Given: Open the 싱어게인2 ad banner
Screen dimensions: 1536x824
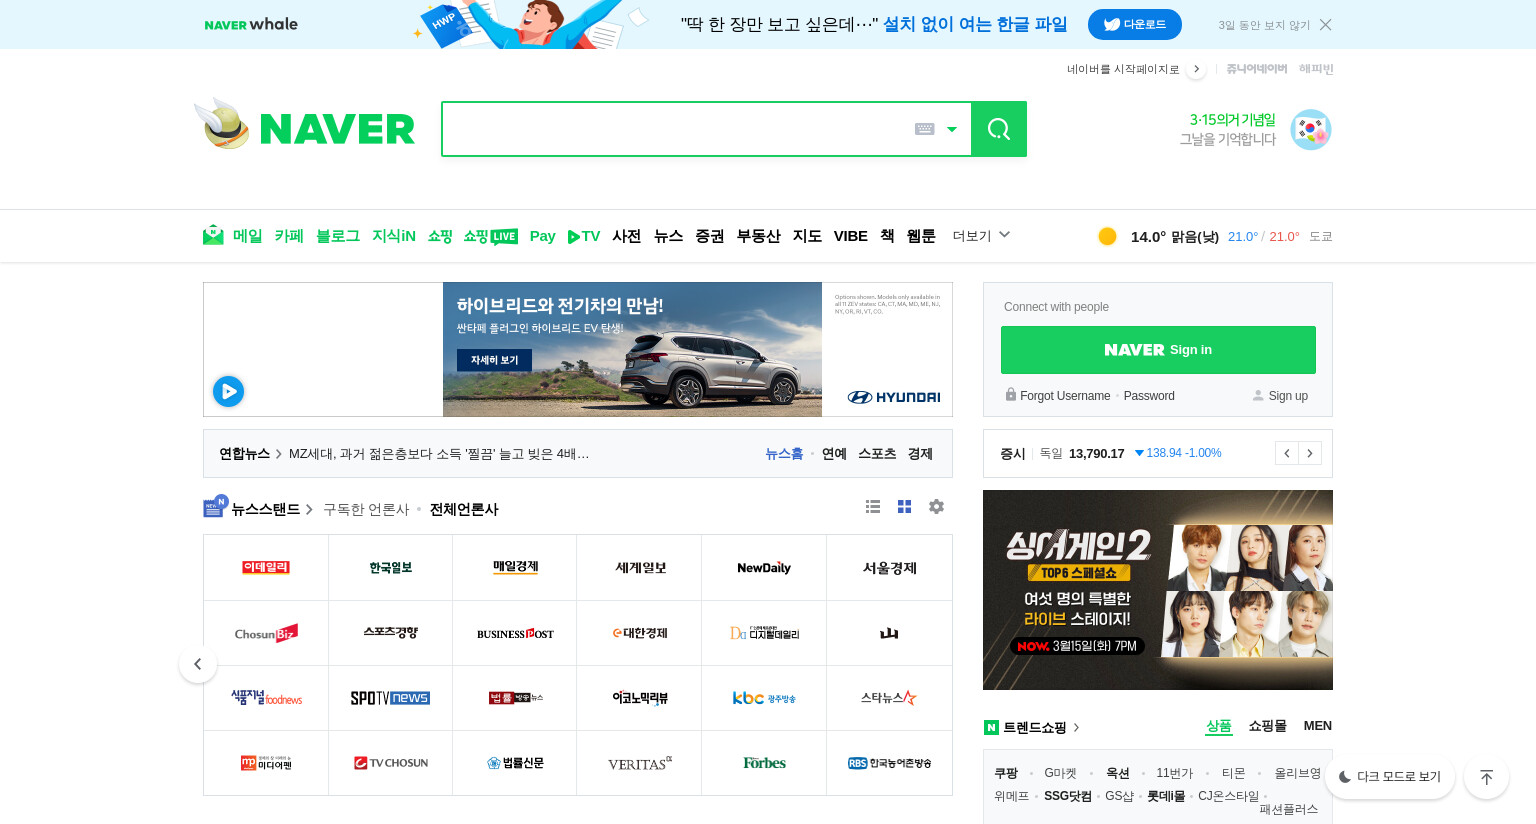Looking at the screenshot, I should tap(1158, 590).
